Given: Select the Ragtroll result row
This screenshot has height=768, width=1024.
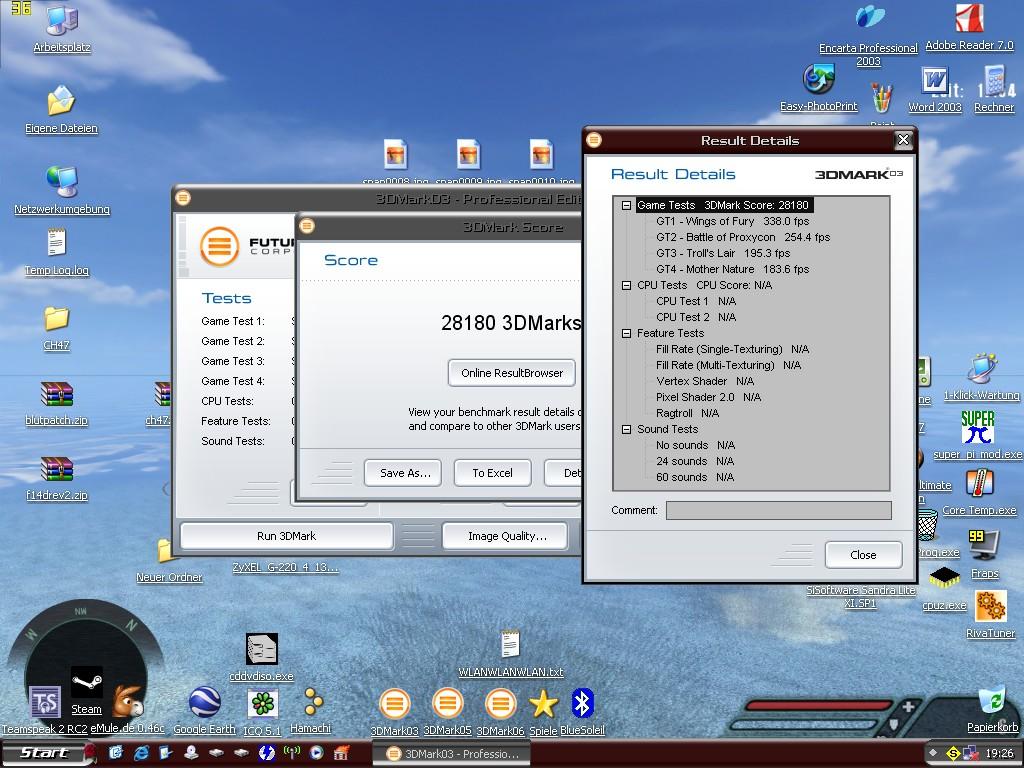Looking at the screenshot, I should pos(688,413).
